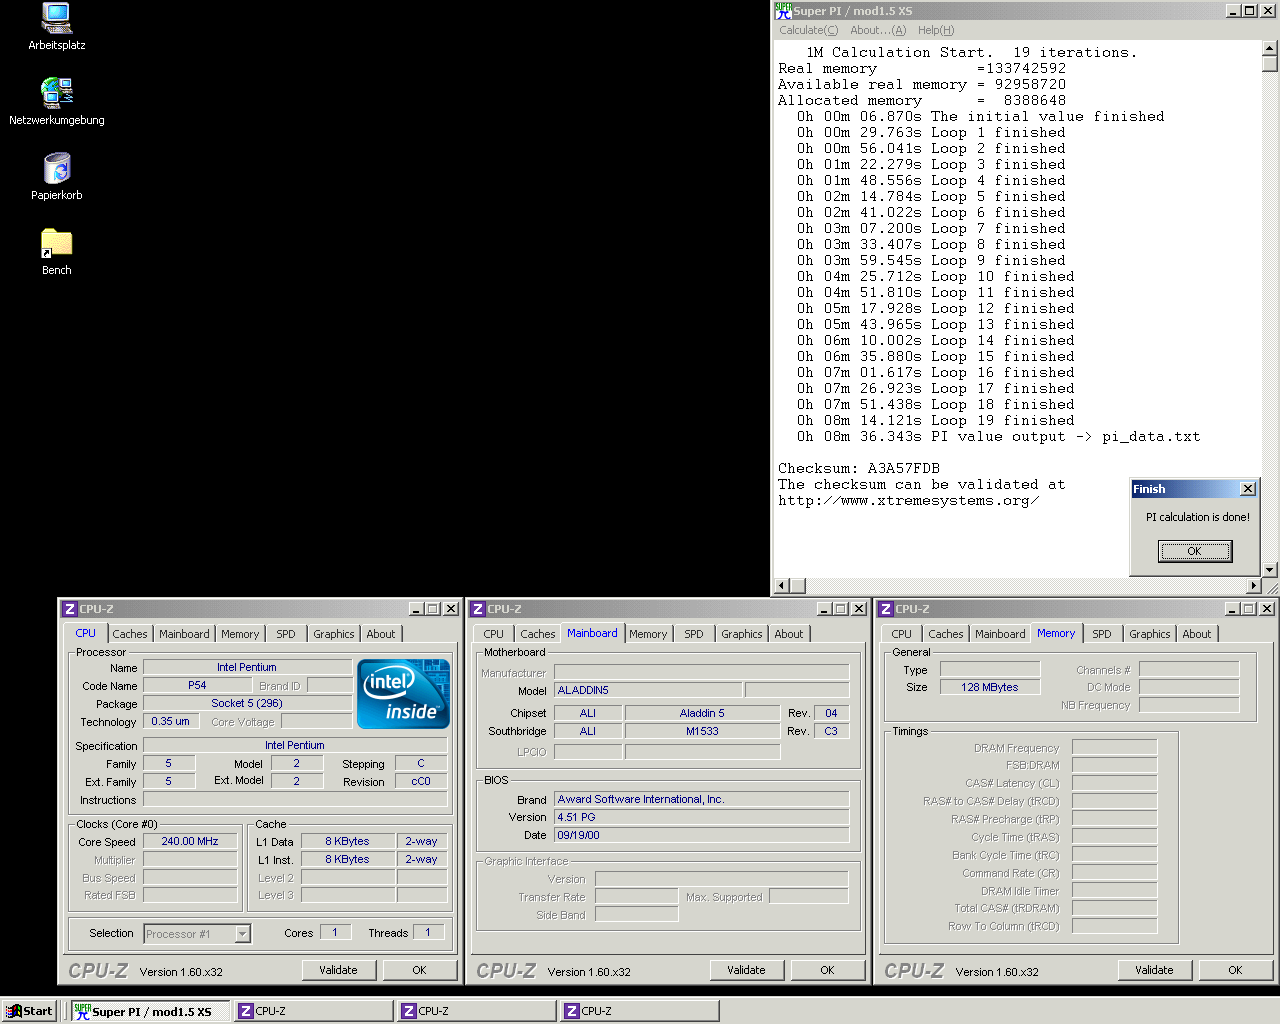Select the Caches tab in left CPU-Z window
The width and height of the screenshot is (1280, 1024).
tap(130, 634)
